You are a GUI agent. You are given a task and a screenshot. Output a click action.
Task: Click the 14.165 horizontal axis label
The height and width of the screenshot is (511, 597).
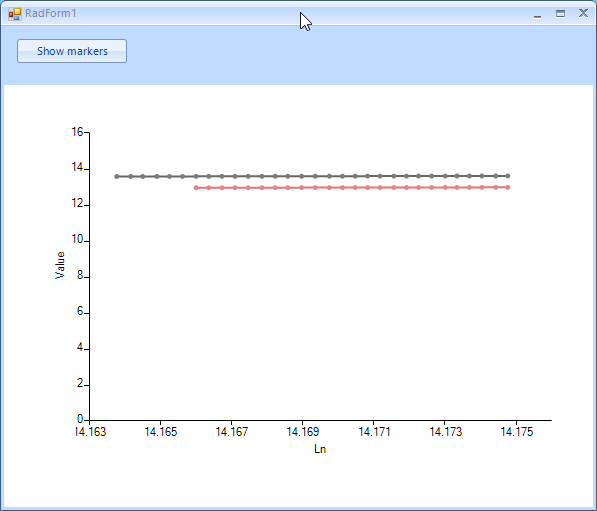pyautogui.click(x=161, y=432)
